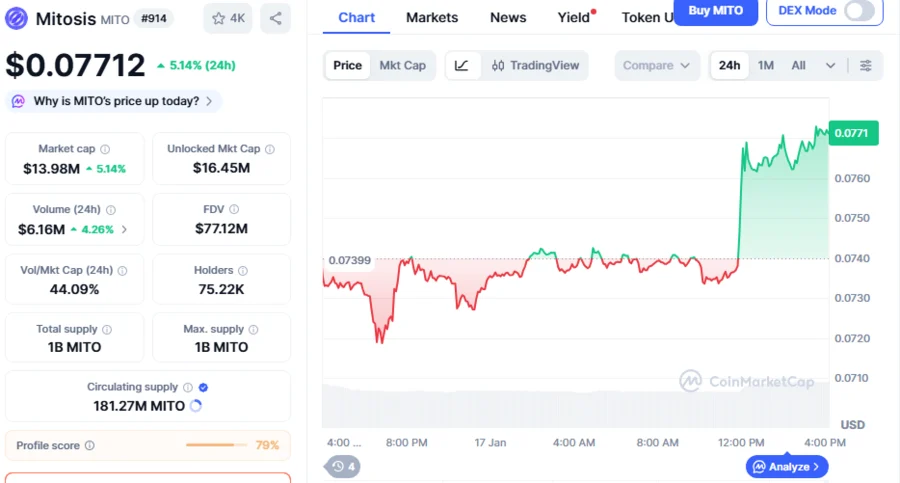This screenshot has height=483, width=900.
Task: Expand the time range chevron after All
Action: (x=830, y=66)
